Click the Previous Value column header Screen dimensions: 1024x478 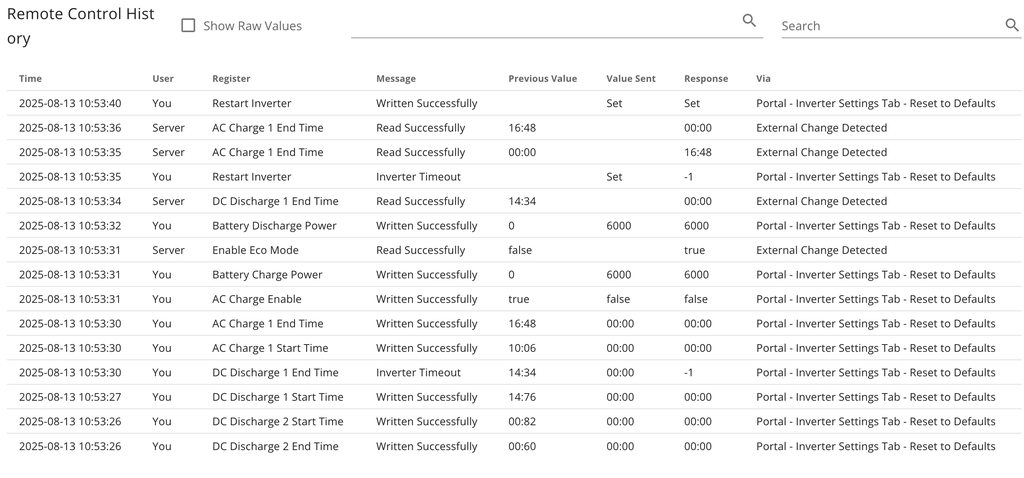point(542,78)
